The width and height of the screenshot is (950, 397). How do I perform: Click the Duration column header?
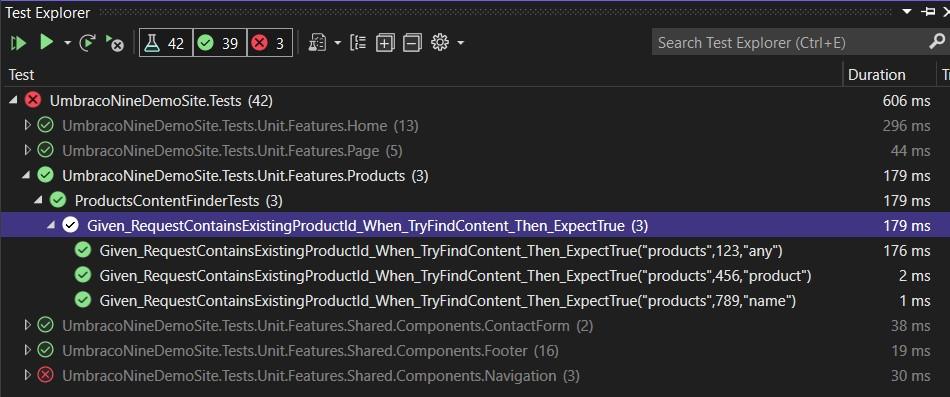click(x=876, y=75)
